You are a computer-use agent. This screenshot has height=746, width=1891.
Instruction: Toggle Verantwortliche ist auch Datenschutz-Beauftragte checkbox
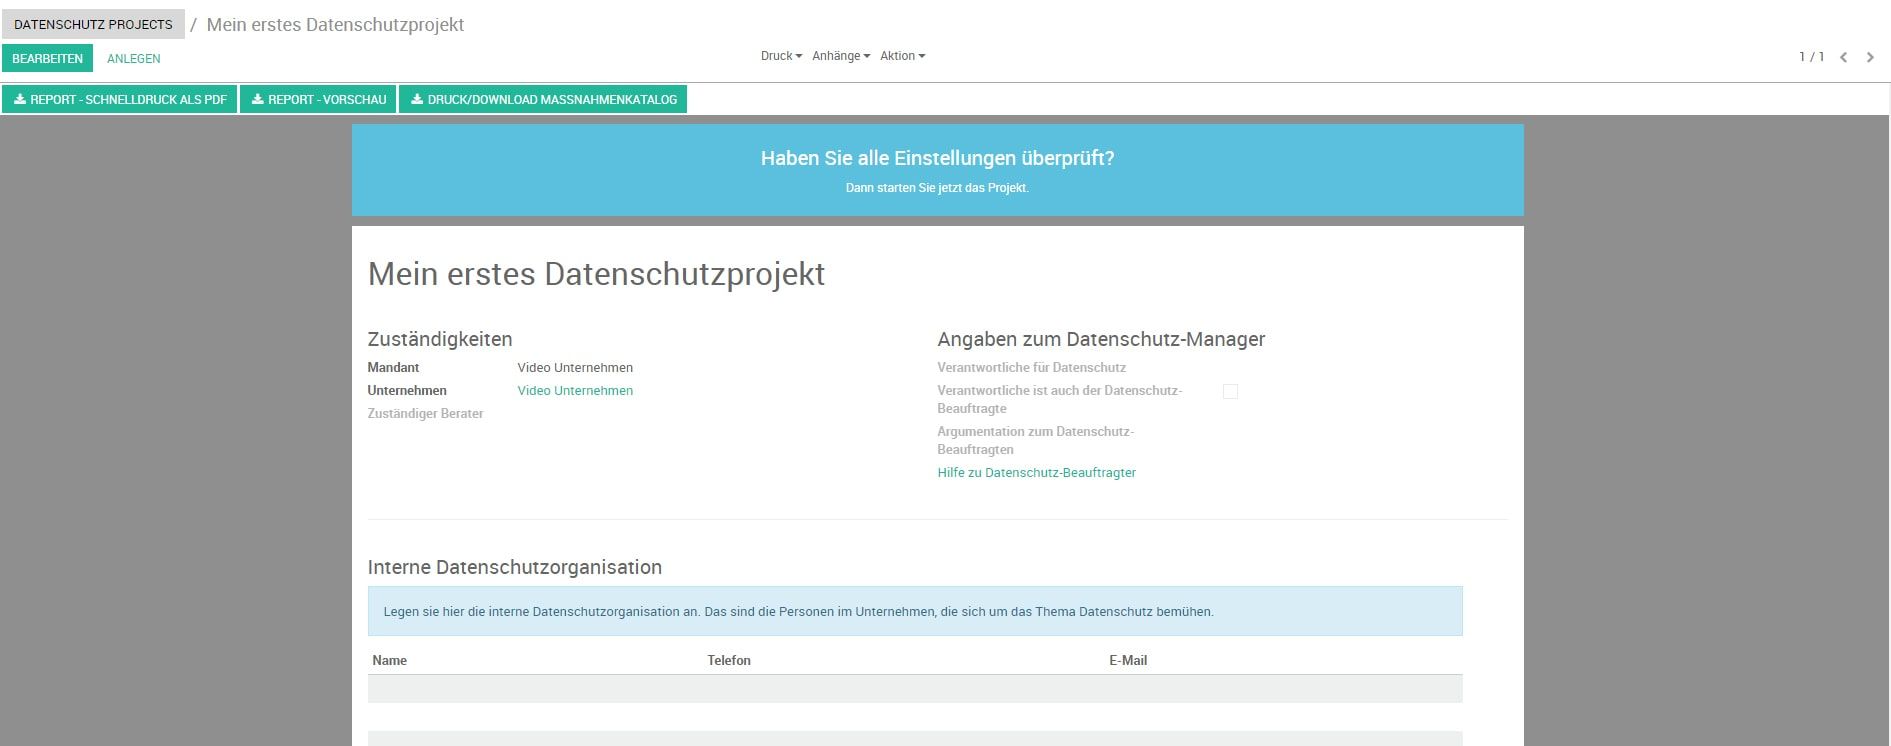(1230, 392)
